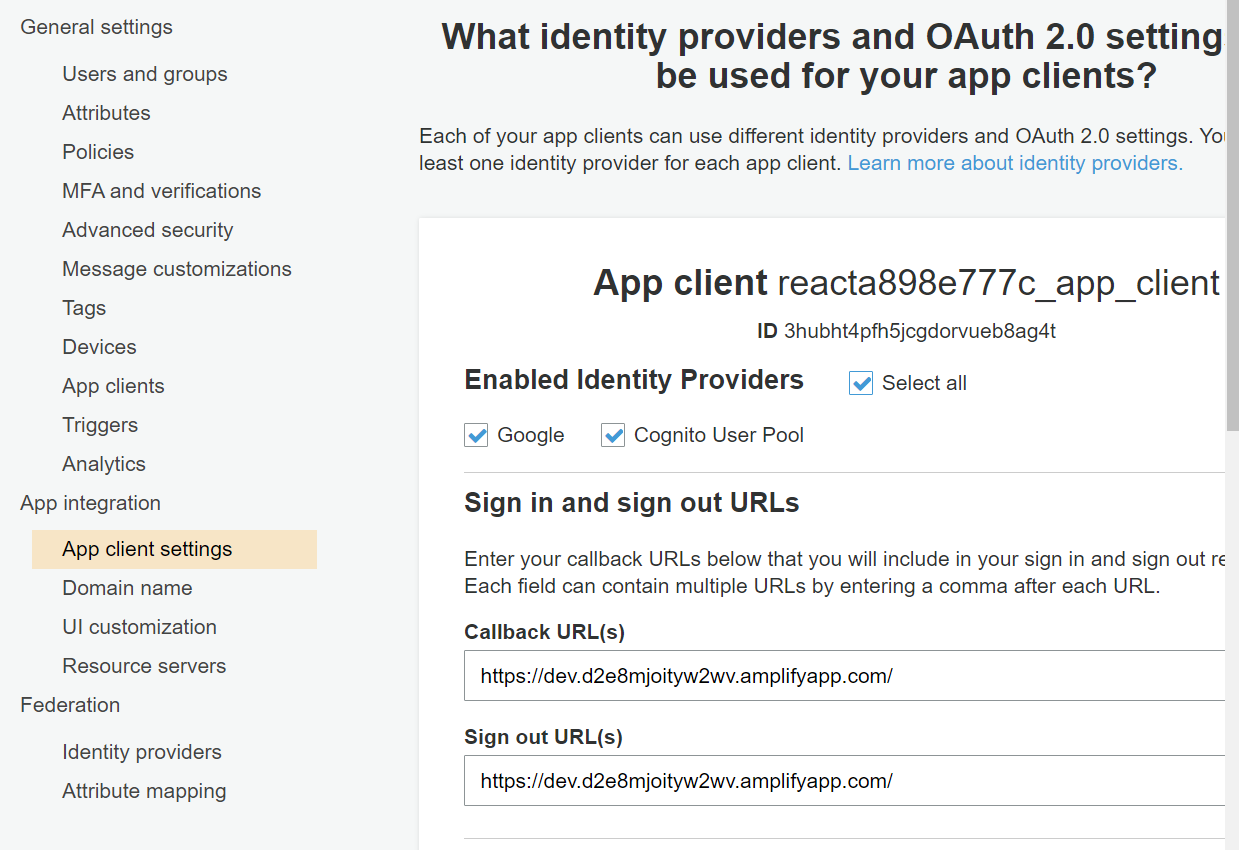
Task: Open Attribute mapping page
Action: (x=144, y=791)
